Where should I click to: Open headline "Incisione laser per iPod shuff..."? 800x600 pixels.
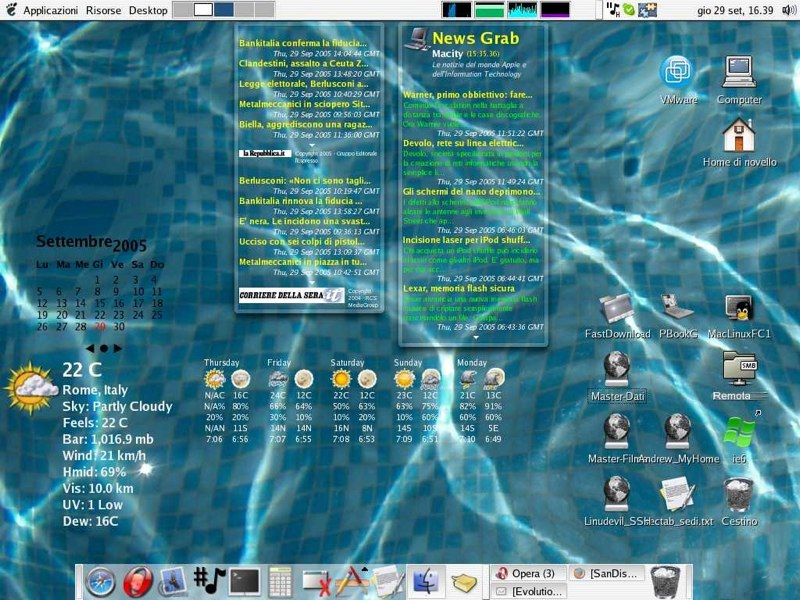(466, 240)
